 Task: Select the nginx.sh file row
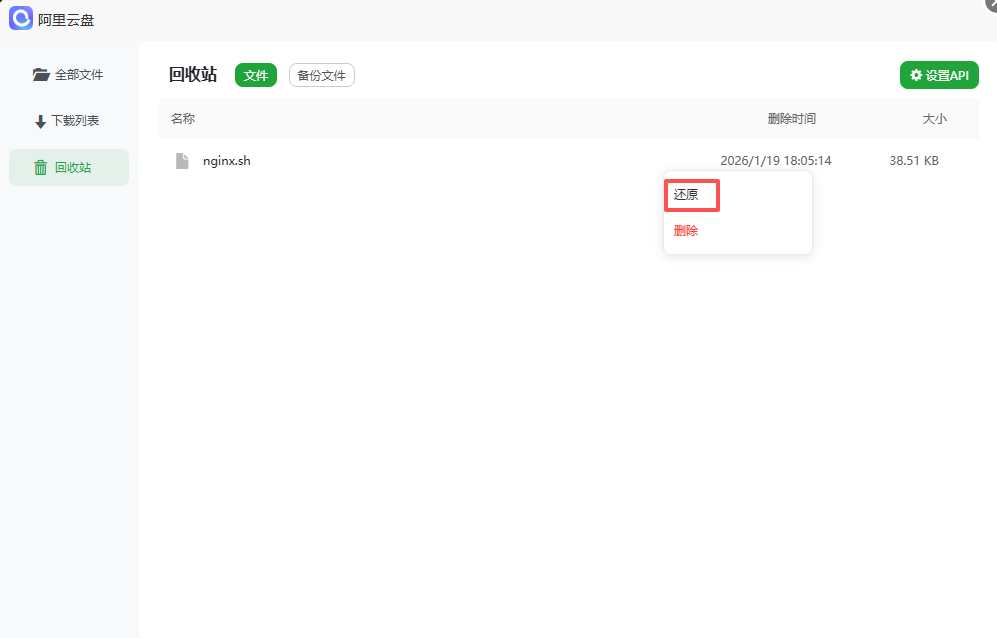tap(228, 159)
